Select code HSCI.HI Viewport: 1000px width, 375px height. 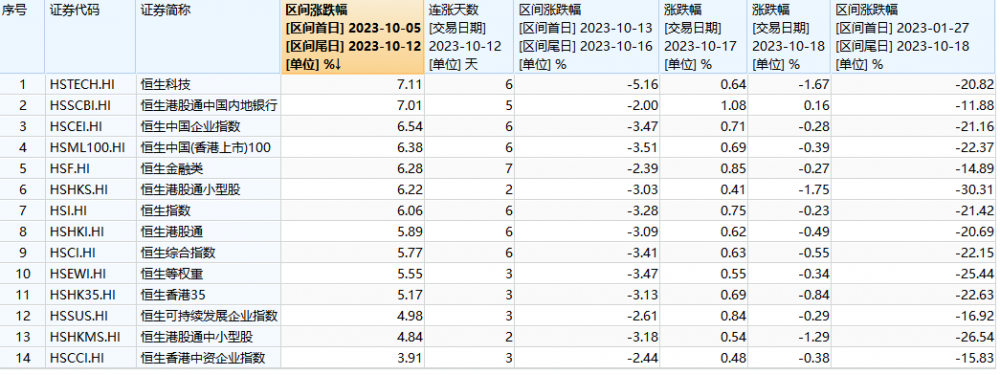72,253
